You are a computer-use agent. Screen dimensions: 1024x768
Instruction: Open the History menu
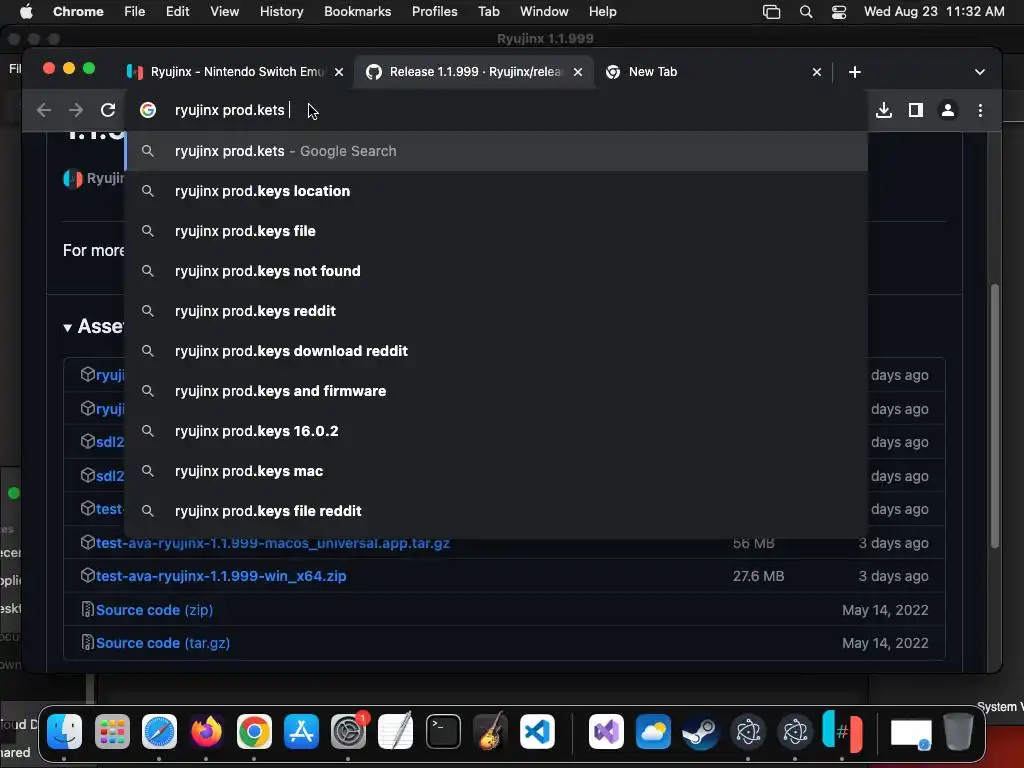[281, 11]
